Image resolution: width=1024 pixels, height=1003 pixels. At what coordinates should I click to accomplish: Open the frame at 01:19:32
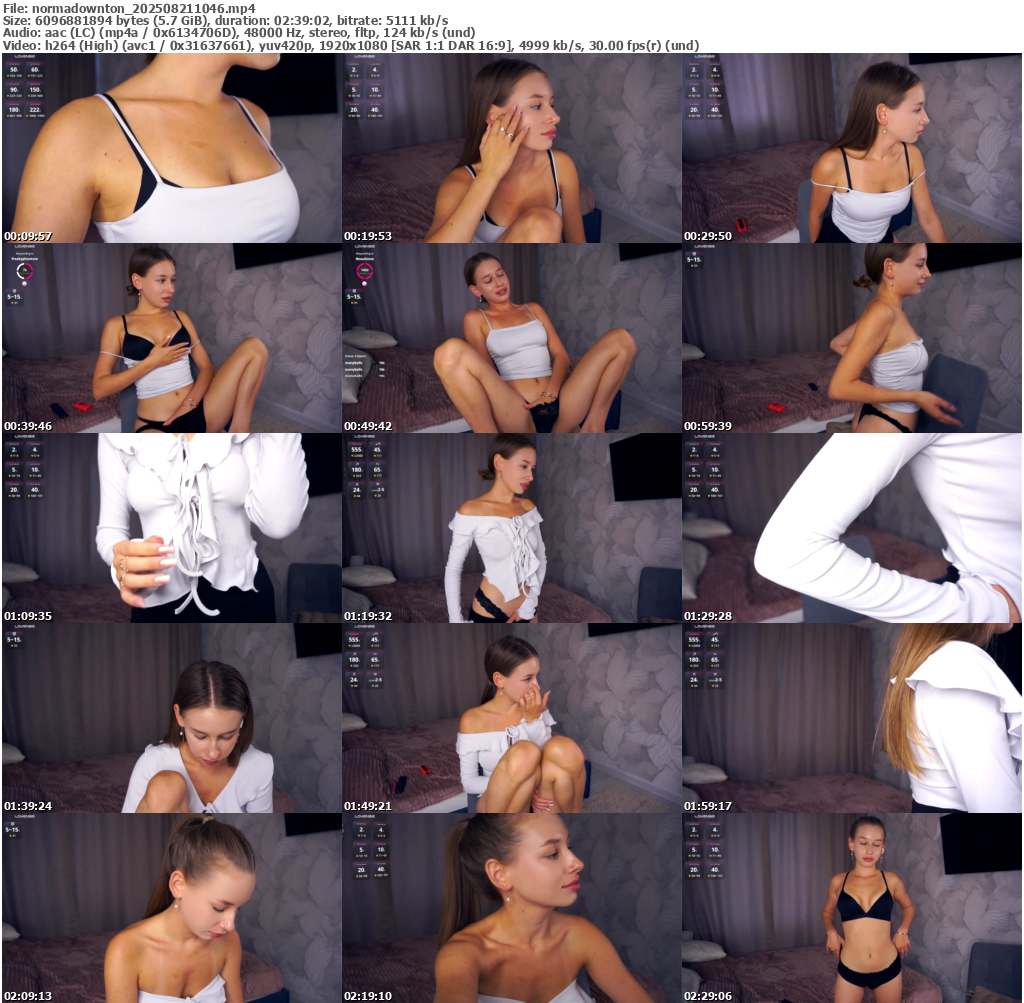coord(512,528)
